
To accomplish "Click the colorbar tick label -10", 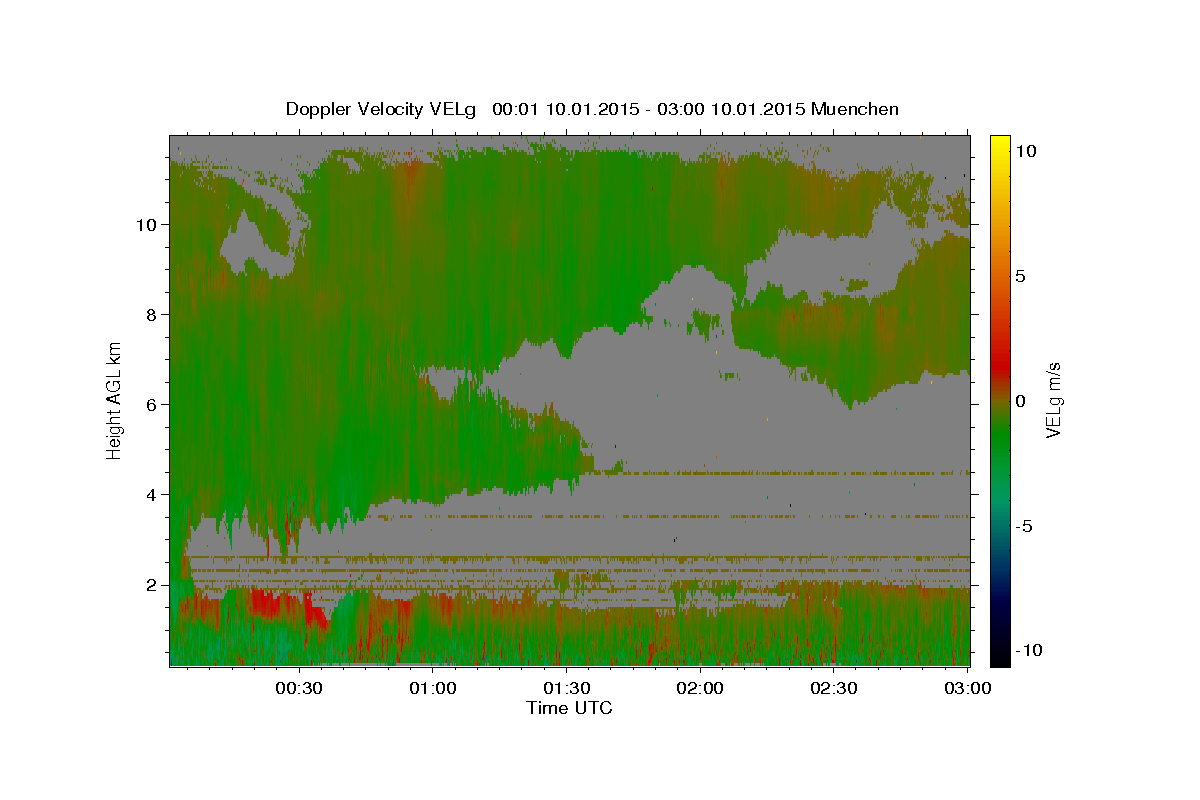I will click(1030, 650).
